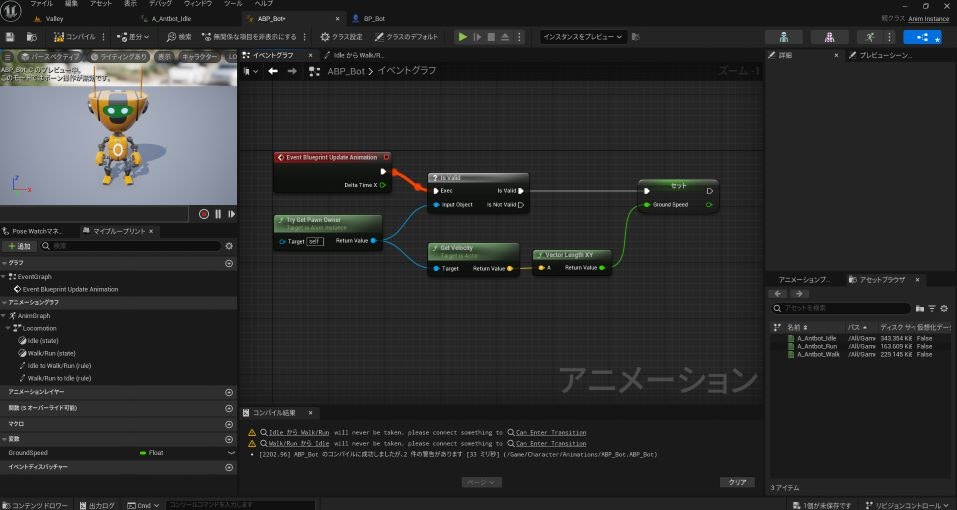
Task: Open compile options next to コンパイル
Action: (104, 37)
